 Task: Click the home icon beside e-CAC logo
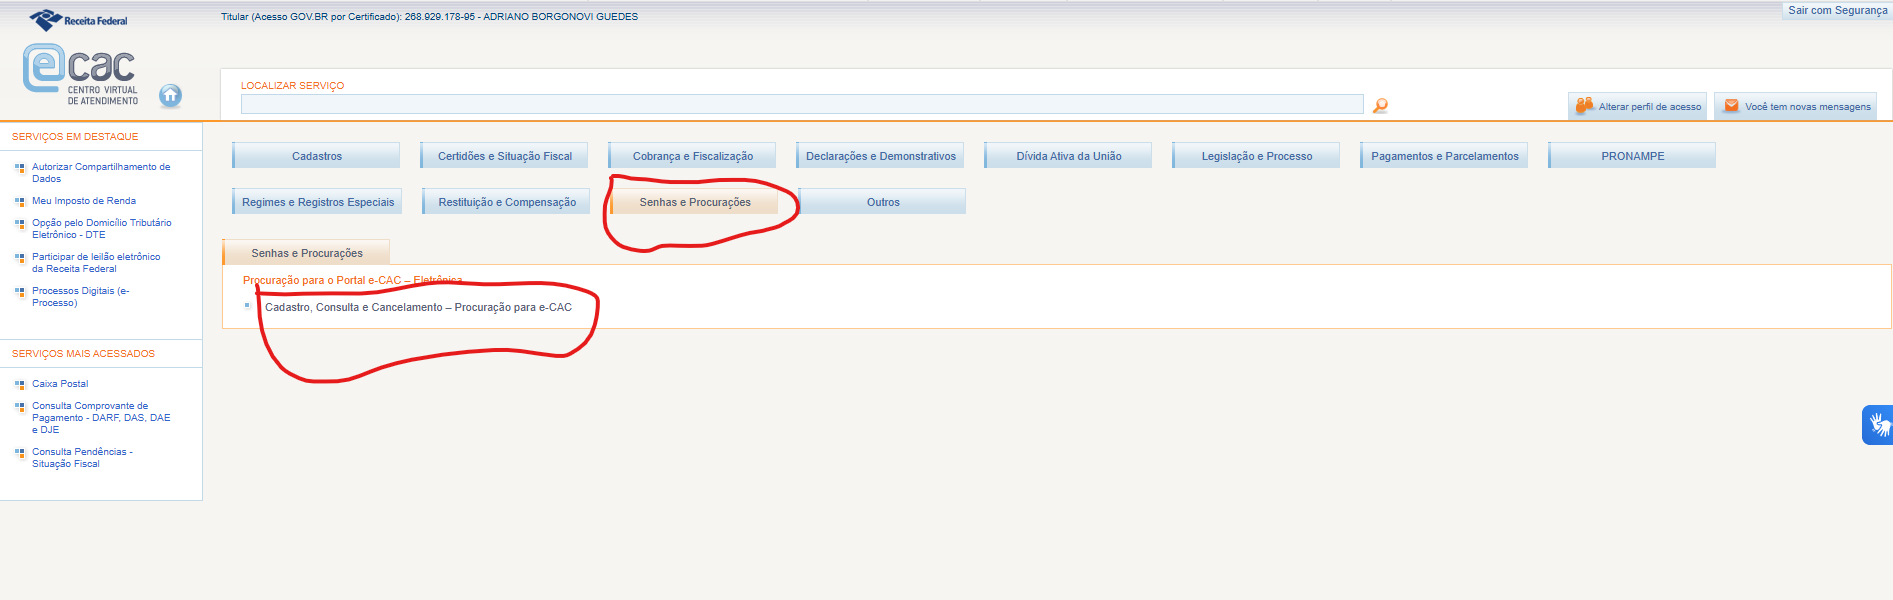pyautogui.click(x=170, y=95)
